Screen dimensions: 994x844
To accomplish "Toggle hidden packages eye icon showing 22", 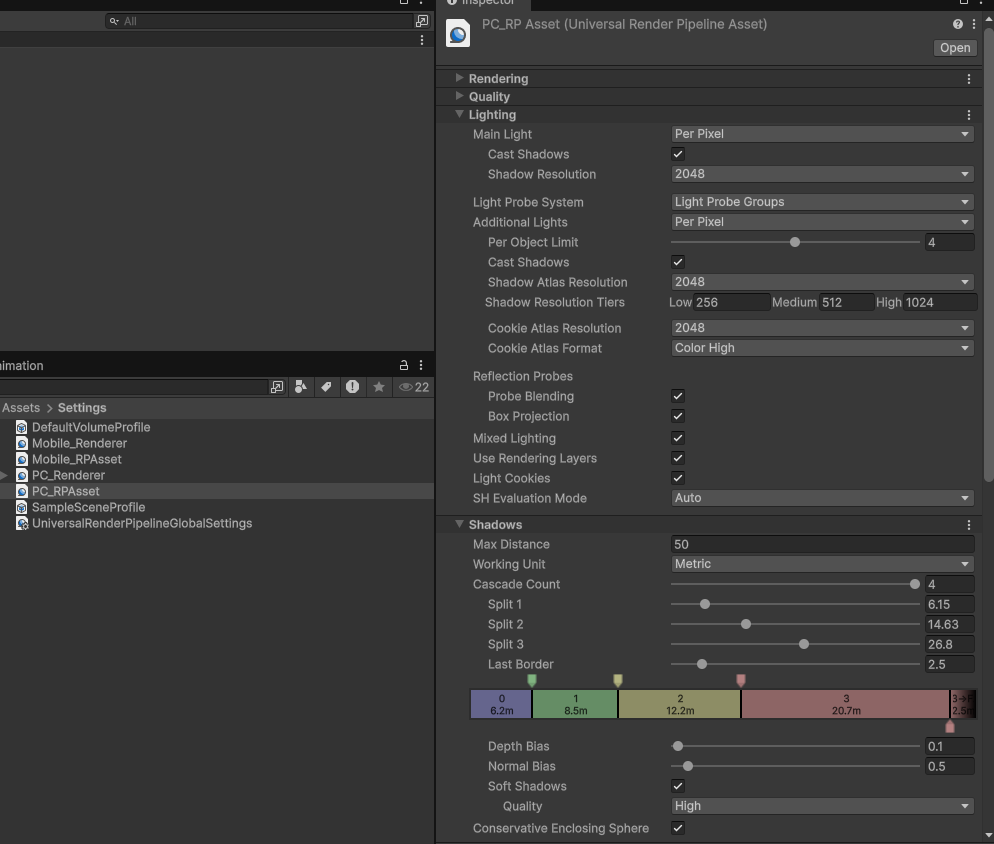I will click(413, 387).
